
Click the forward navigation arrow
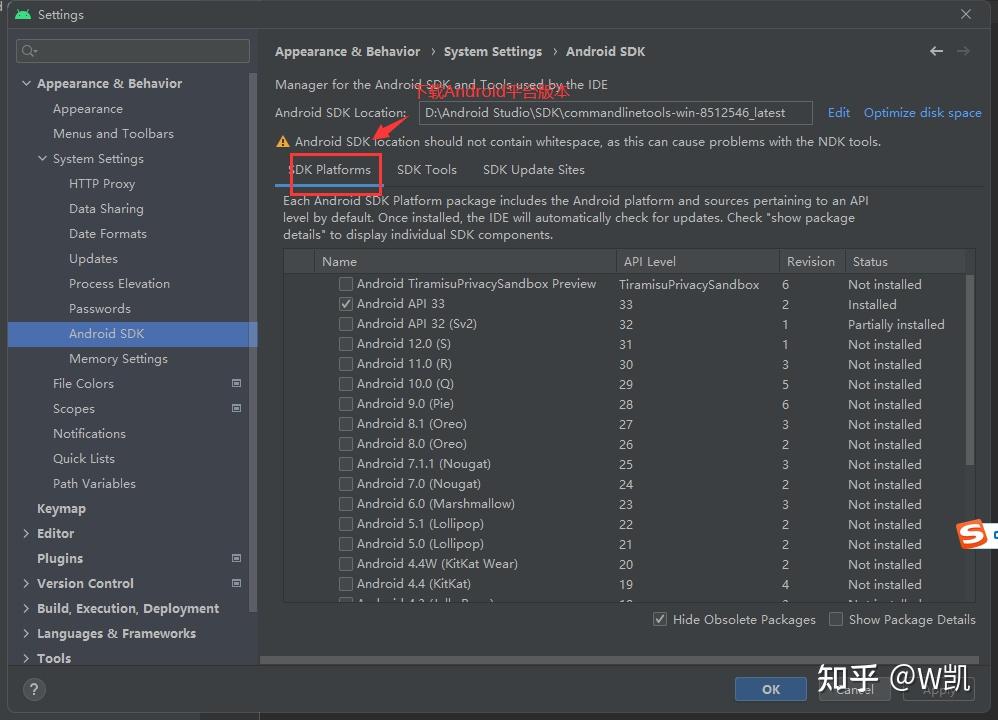[x=963, y=50]
